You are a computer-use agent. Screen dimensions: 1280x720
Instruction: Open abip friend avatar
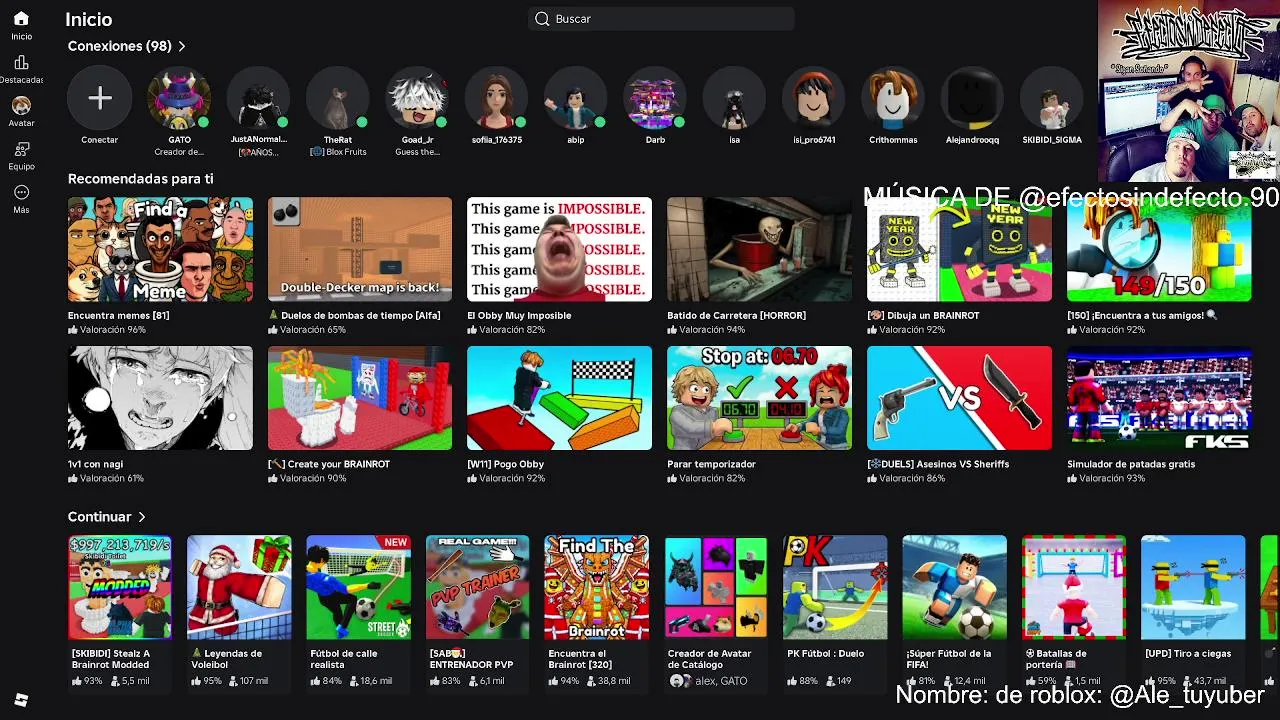[576, 98]
